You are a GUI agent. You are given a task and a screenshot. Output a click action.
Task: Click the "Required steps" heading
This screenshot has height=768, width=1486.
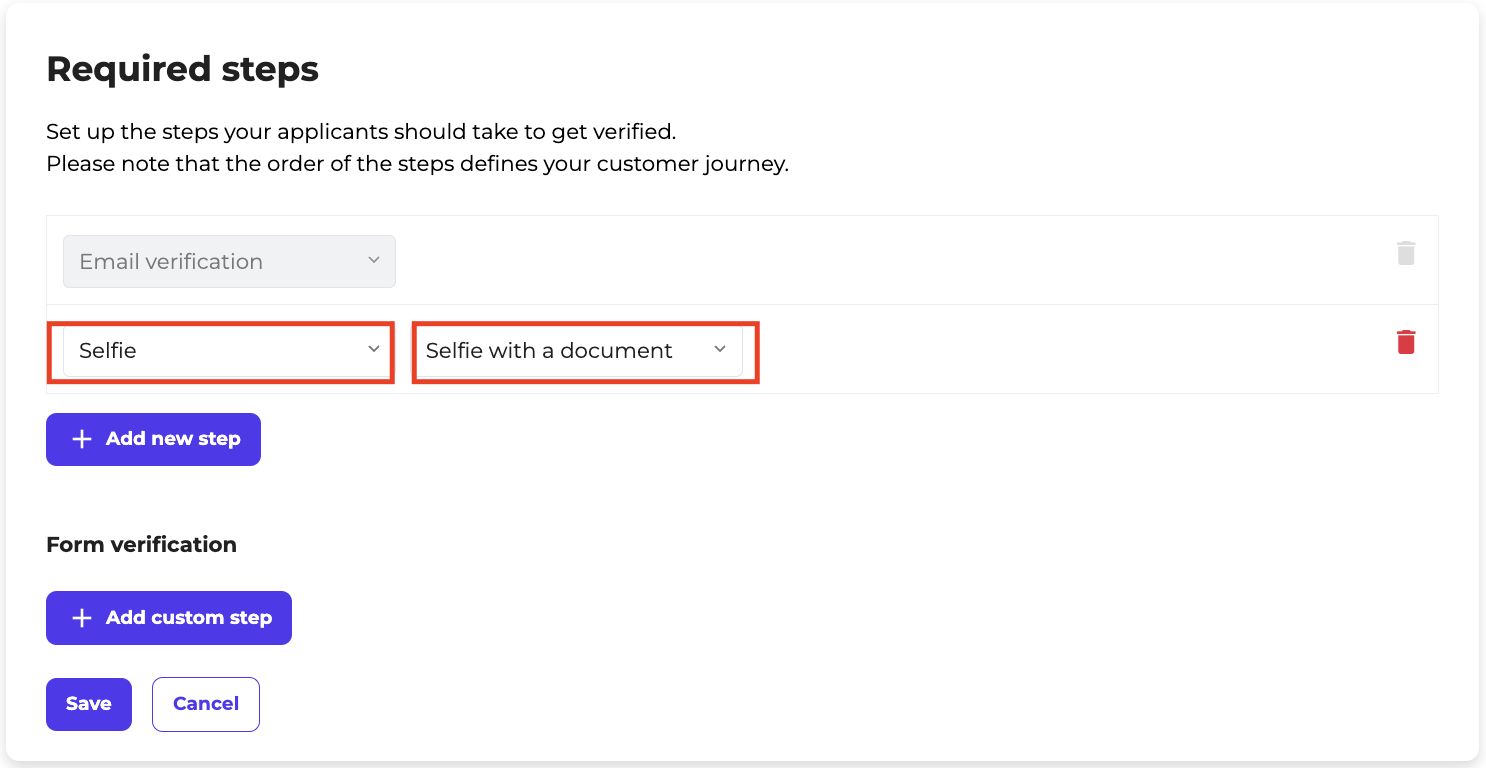(x=182, y=69)
